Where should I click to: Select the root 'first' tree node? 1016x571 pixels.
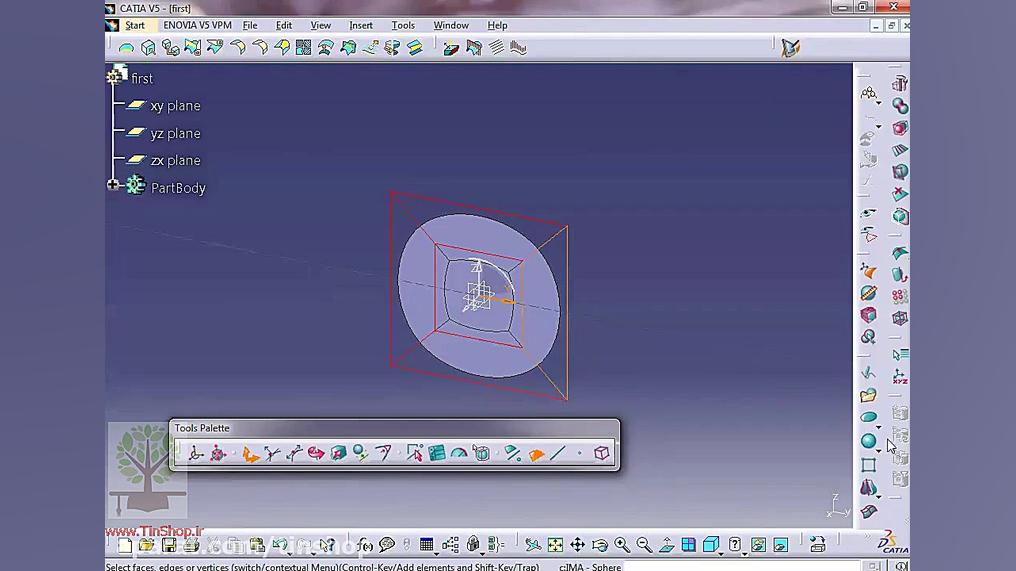[x=142, y=78]
